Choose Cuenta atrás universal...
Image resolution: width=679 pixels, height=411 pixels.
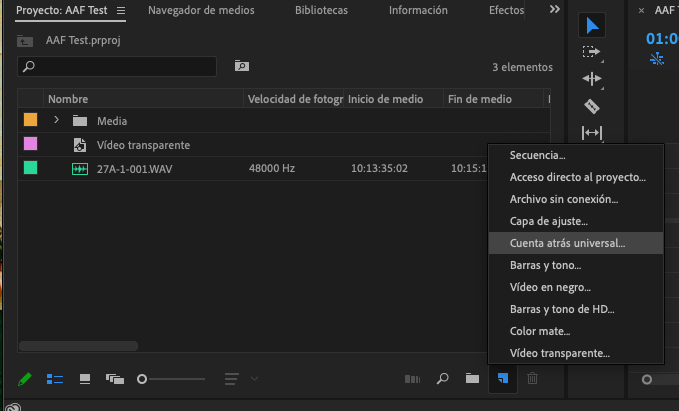576,243
